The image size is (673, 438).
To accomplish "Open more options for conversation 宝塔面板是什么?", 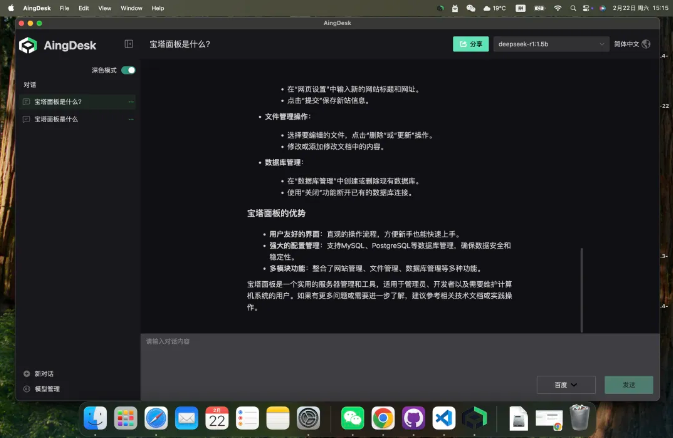I will click(x=131, y=102).
